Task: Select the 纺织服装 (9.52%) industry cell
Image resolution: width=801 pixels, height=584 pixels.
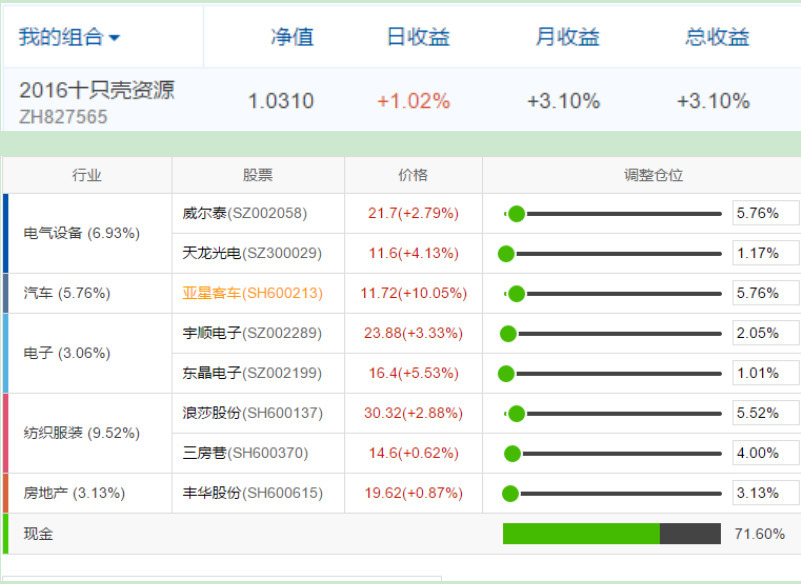Action: pos(87,433)
